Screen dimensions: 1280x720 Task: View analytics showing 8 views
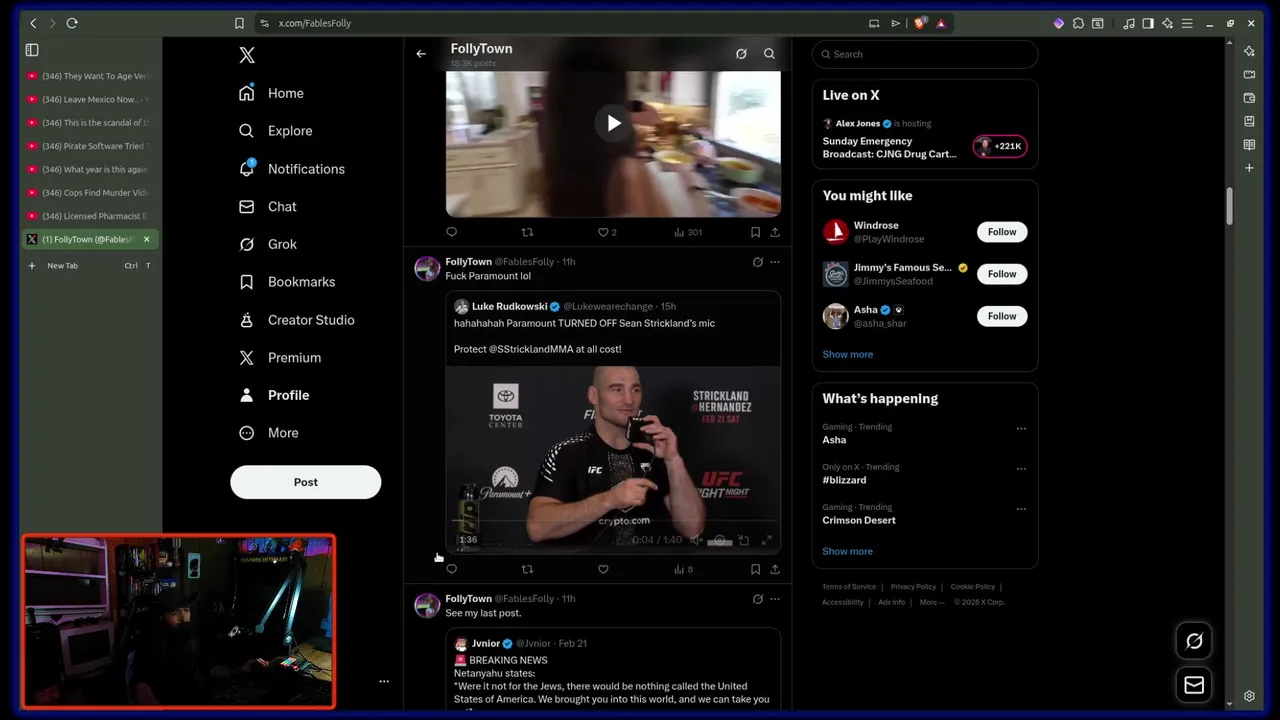684,569
